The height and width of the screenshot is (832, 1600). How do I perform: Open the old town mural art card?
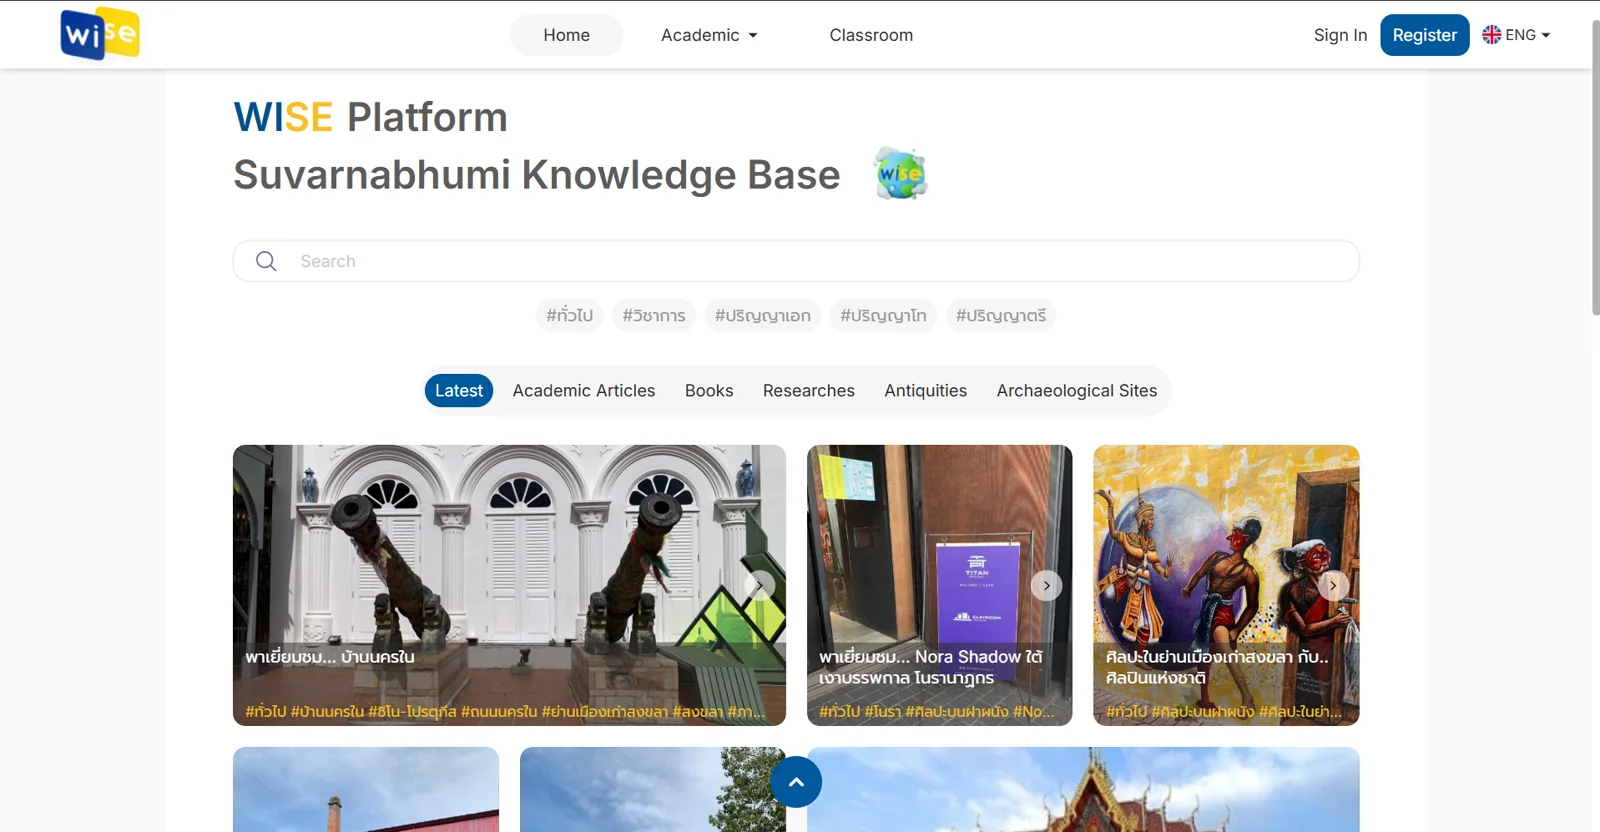(x=1226, y=585)
